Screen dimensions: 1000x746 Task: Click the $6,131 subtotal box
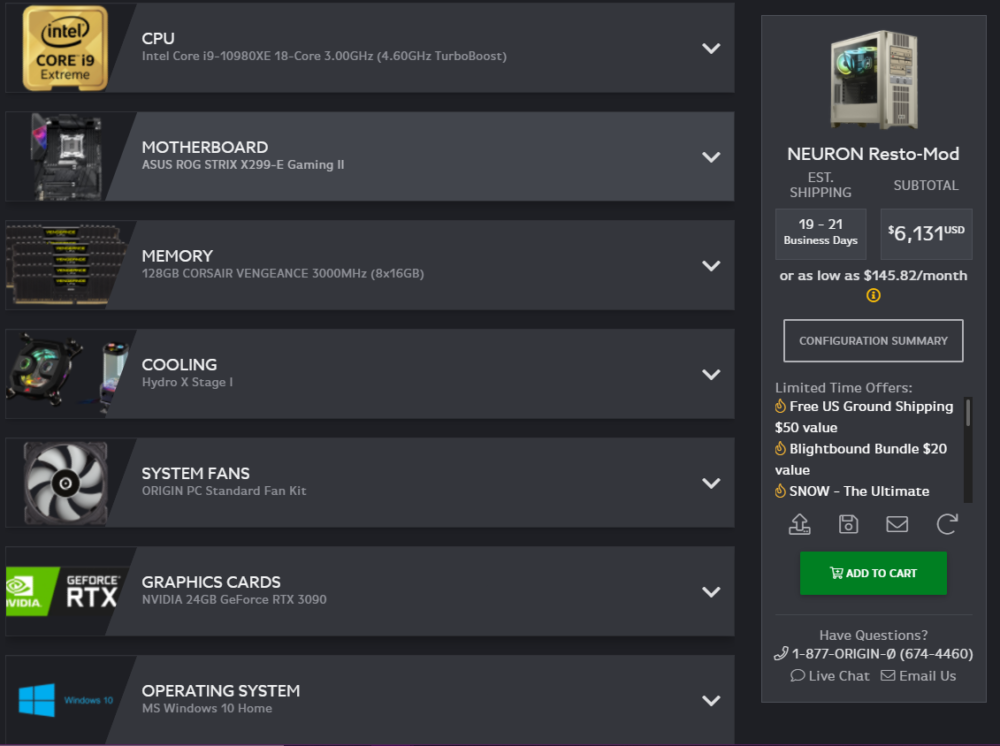pos(926,234)
